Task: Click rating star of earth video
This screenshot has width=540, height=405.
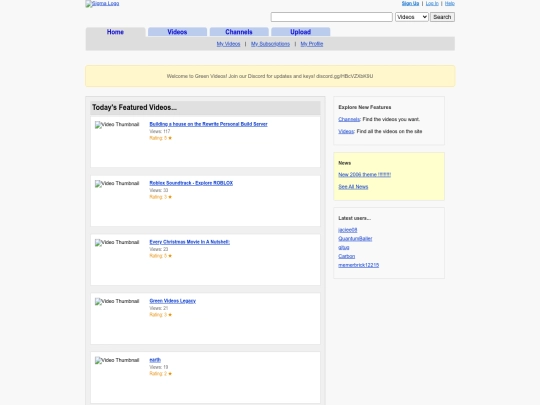Action: 170,374
